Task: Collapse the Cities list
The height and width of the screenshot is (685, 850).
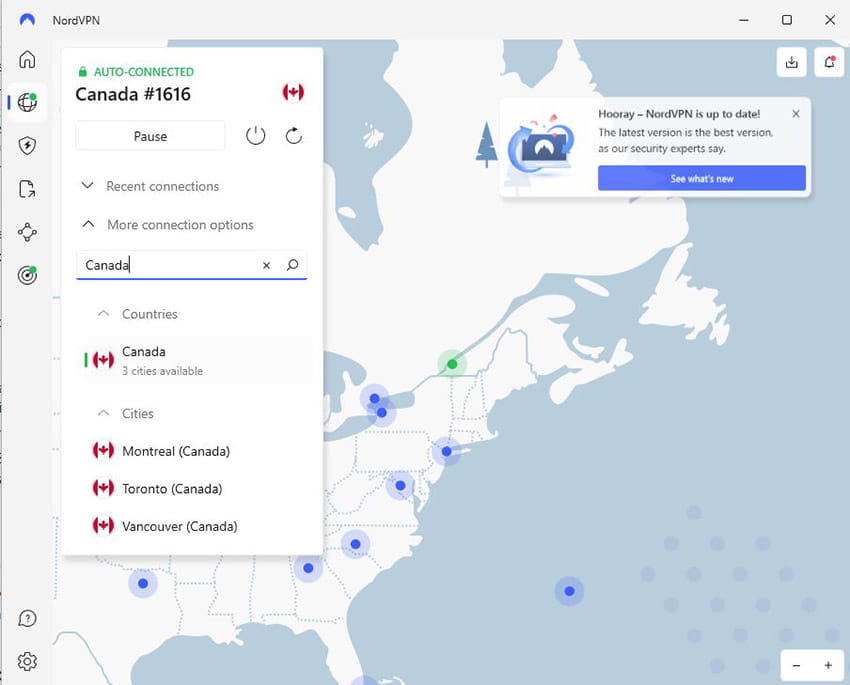Action: [125, 413]
